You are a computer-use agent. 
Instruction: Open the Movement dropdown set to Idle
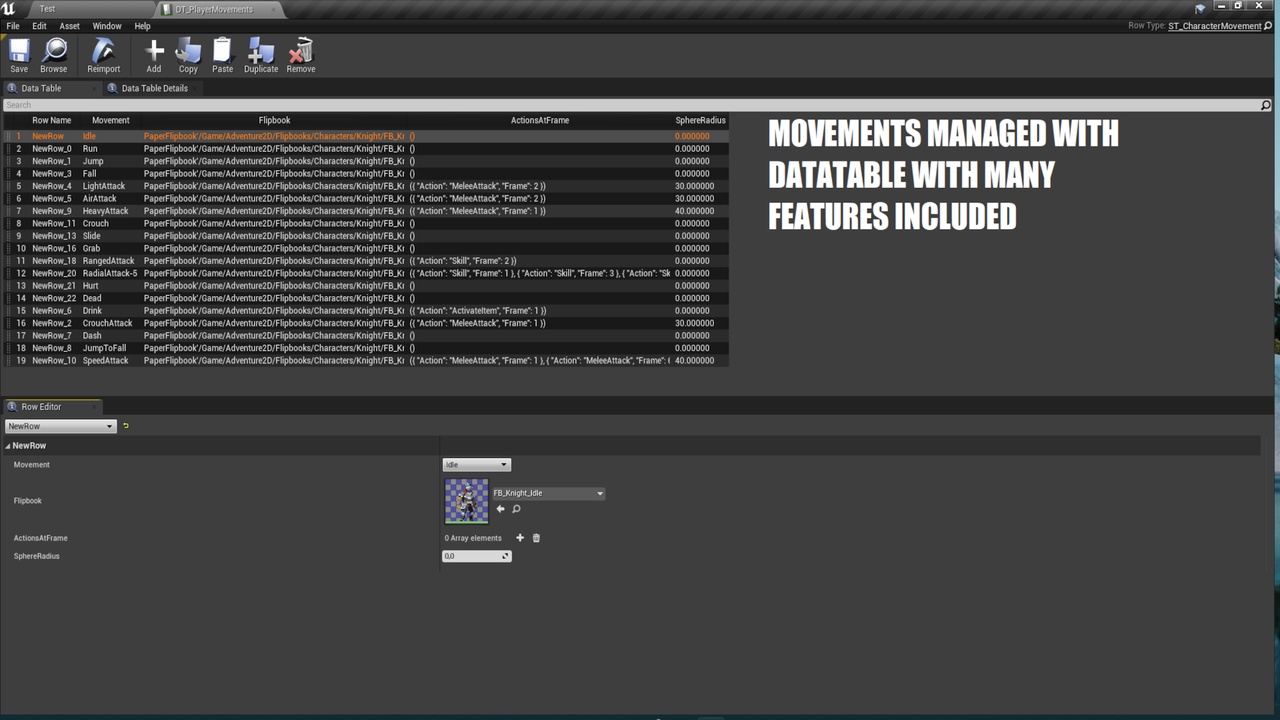coord(476,465)
